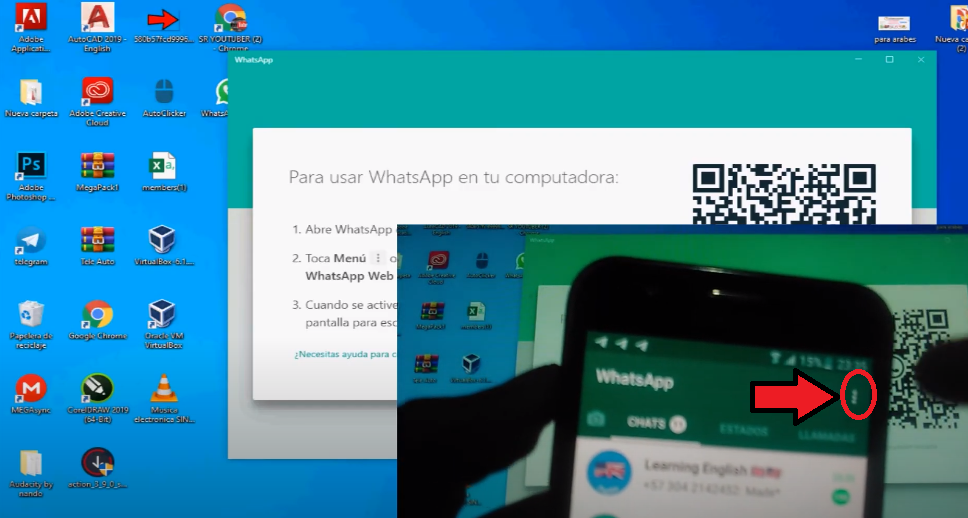Switch to CHATS tab on the phone
This screenshot has height=518, width=968.
[x=656, y=424]
